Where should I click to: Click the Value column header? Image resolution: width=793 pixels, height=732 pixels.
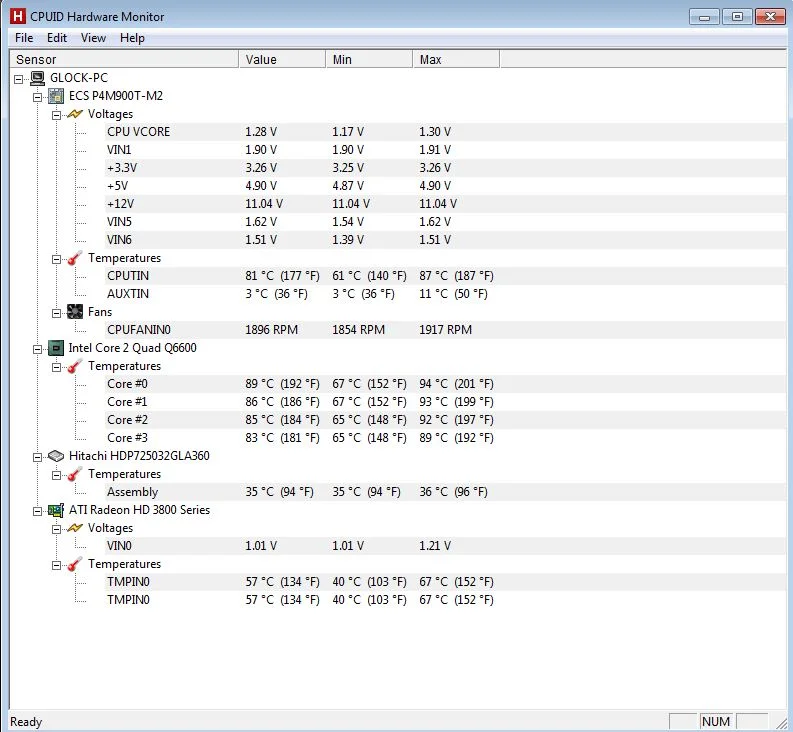coord(282,59)
